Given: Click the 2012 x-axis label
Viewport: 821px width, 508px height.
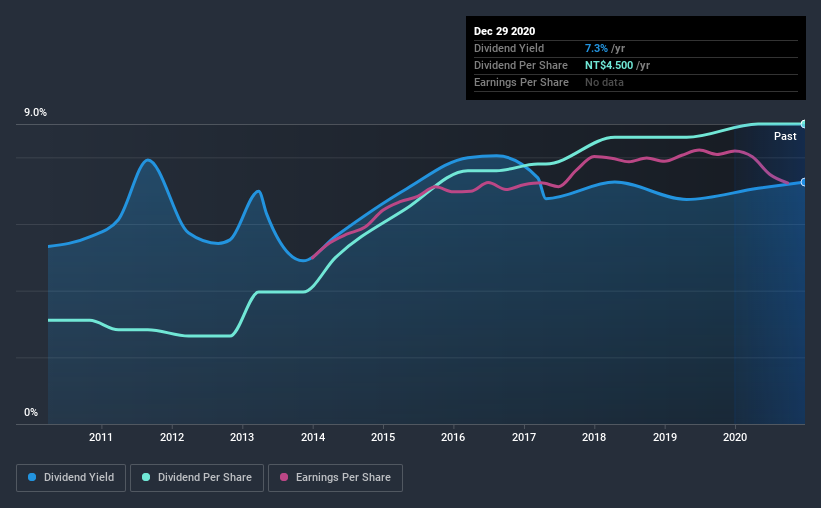Looking at the screenshot, I should click(x=172, y=437).
